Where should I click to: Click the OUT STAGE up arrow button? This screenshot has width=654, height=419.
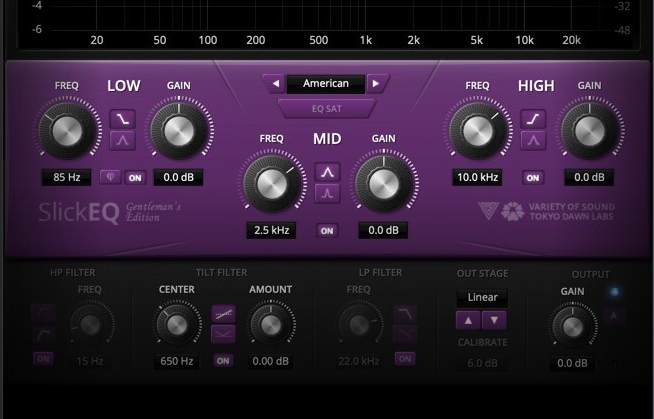point(468,320)
